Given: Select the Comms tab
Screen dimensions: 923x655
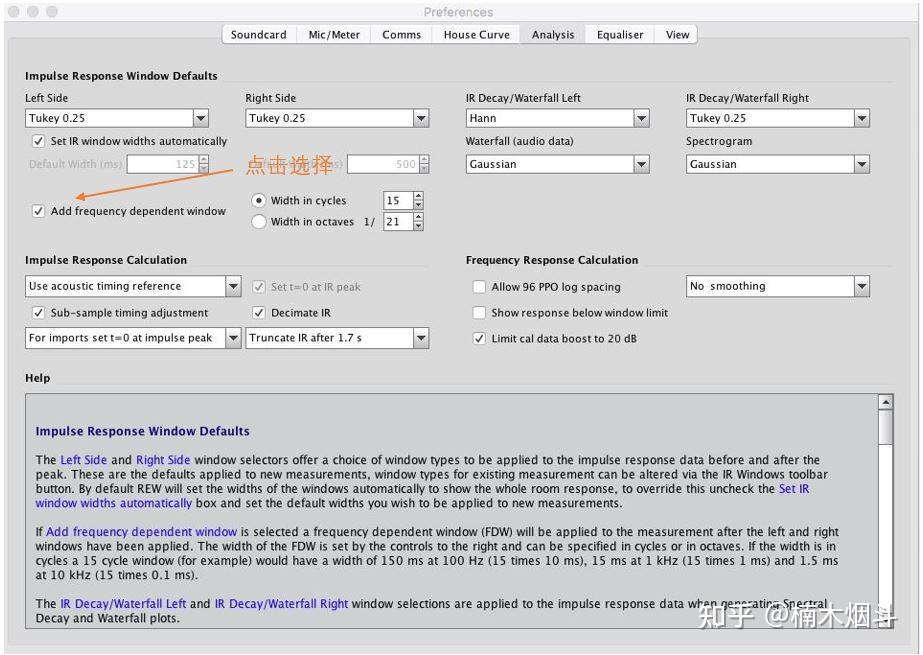Looking at the screenshot, I should [401, 35].
